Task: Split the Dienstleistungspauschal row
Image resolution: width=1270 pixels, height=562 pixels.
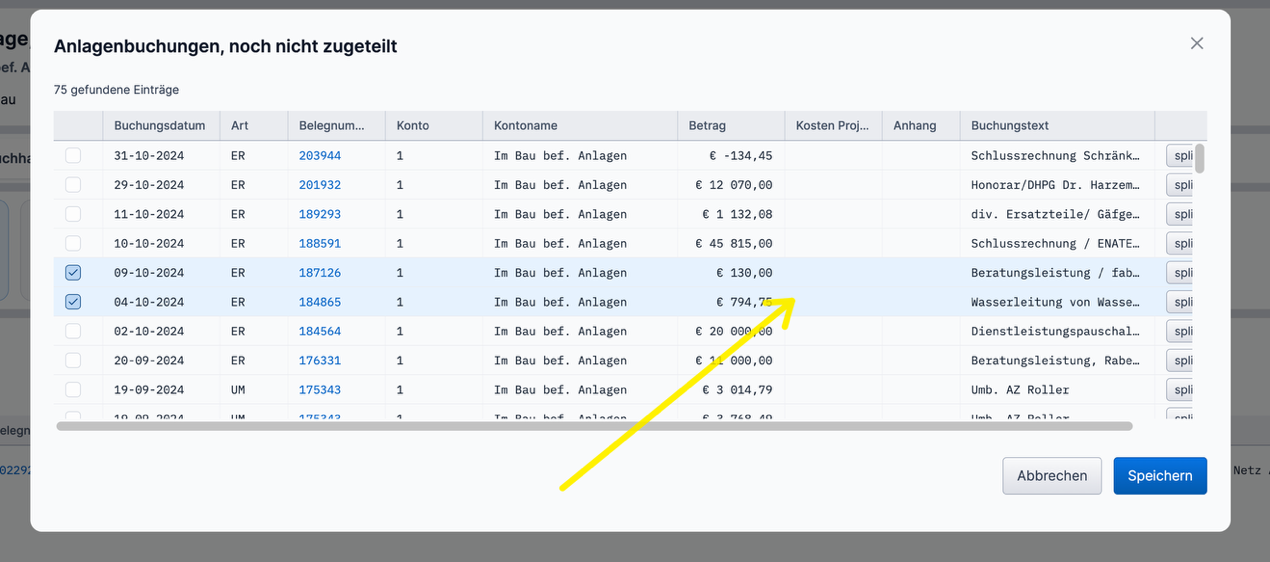Action: (x=1180, y=331)
